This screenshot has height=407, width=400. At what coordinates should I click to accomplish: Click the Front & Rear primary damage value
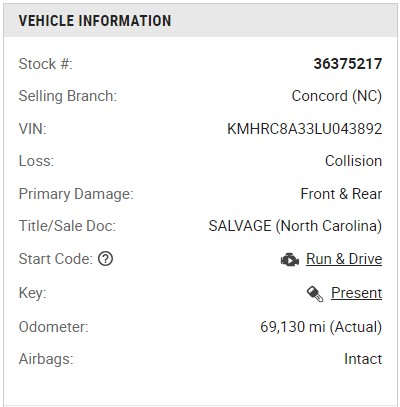pos(341,194)
